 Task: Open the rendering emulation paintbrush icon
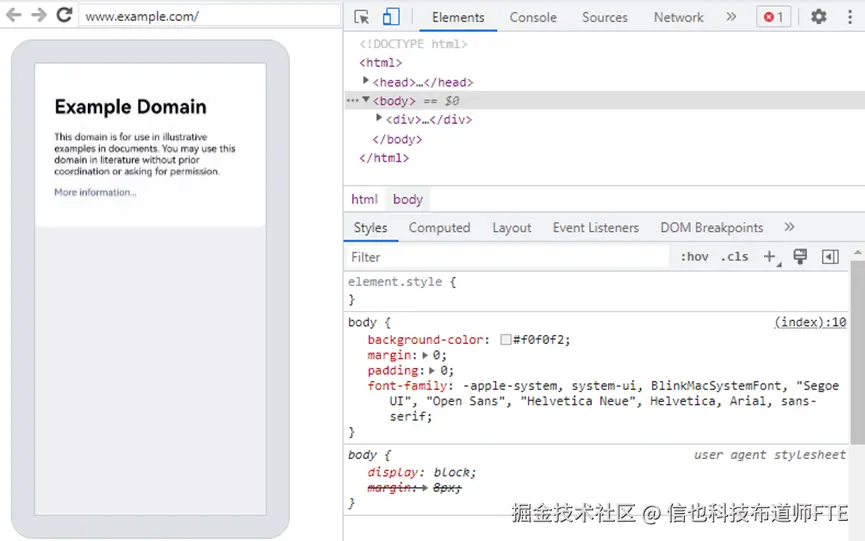point(800,256)
